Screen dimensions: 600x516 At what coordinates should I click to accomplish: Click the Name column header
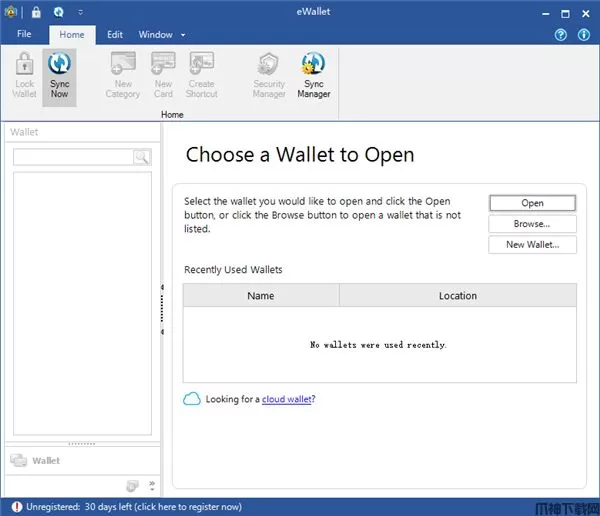(260, 295)
